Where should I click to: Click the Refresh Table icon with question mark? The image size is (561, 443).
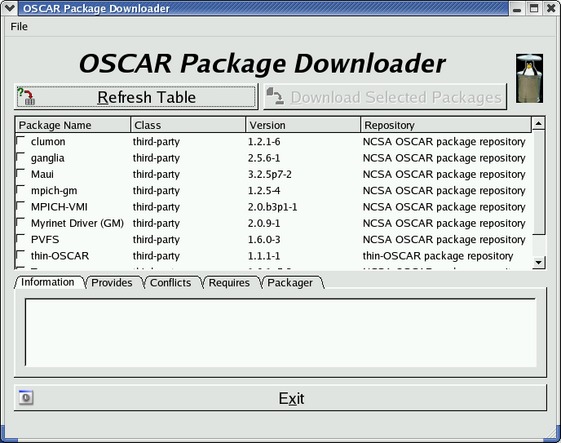26,96
